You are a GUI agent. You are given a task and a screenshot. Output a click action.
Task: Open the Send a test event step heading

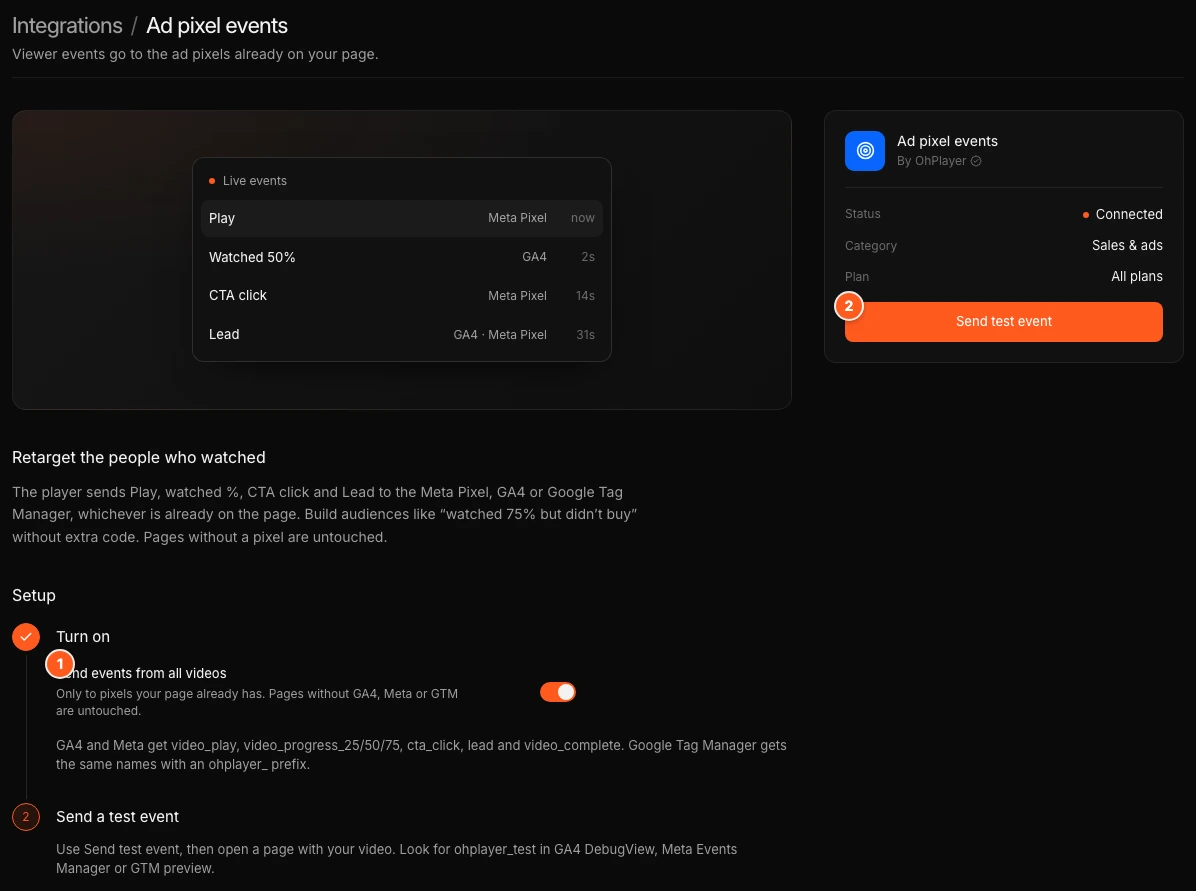(x=117, y=816)
